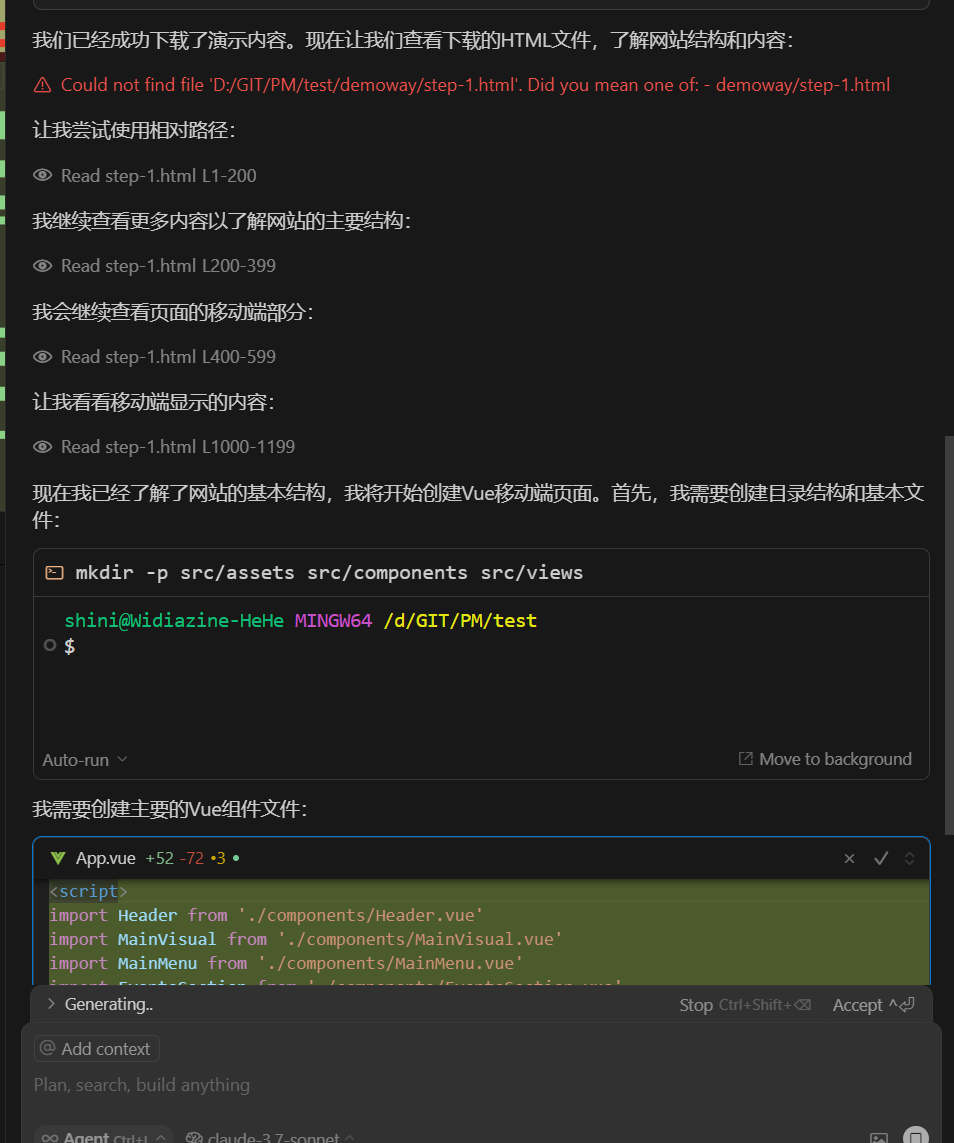
Task: Click the warning icon on the file error
Action: (42, 85)
